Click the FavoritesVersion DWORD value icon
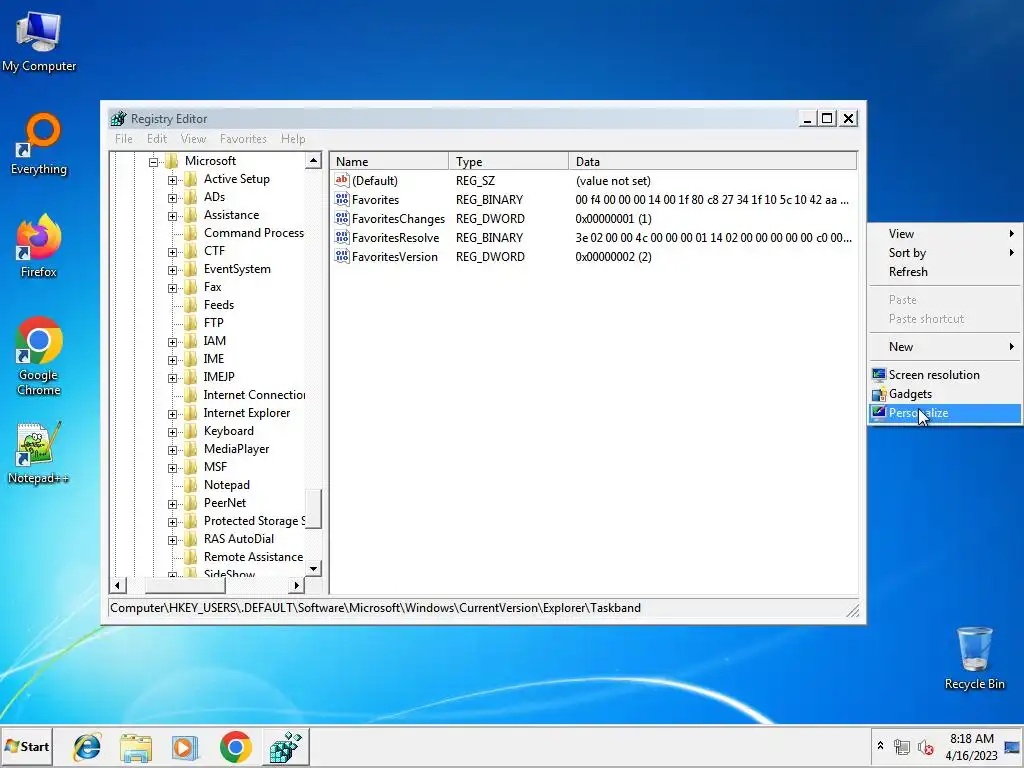The height and width of the screenshot is (768, 1024). coord(342,256)
